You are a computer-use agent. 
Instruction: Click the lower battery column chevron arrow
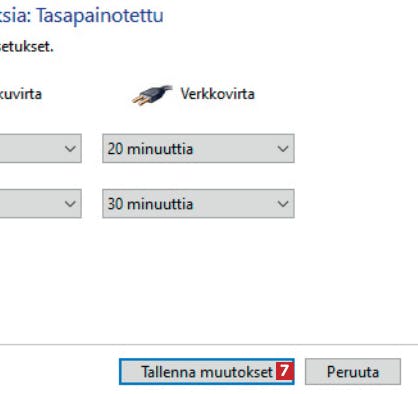tap(70, 204)
